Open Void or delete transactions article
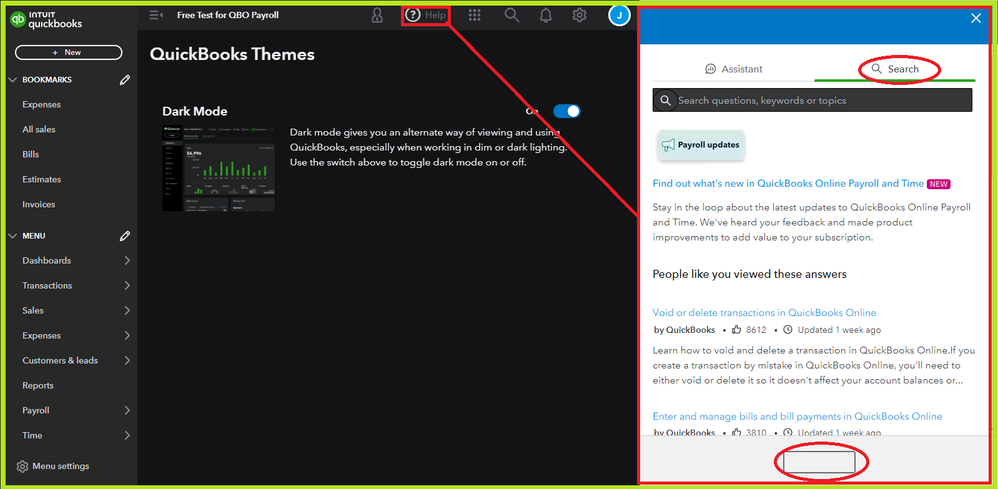The image size is (998, 489). [764, 313]
